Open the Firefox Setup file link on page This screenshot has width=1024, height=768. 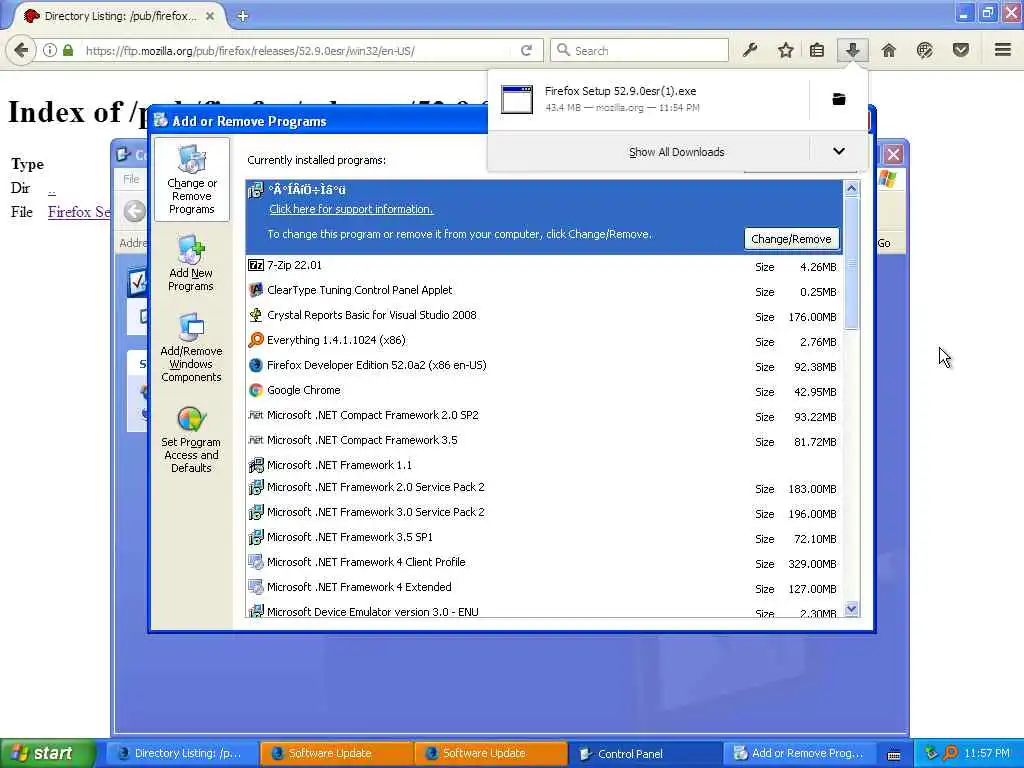click(79, 212)
